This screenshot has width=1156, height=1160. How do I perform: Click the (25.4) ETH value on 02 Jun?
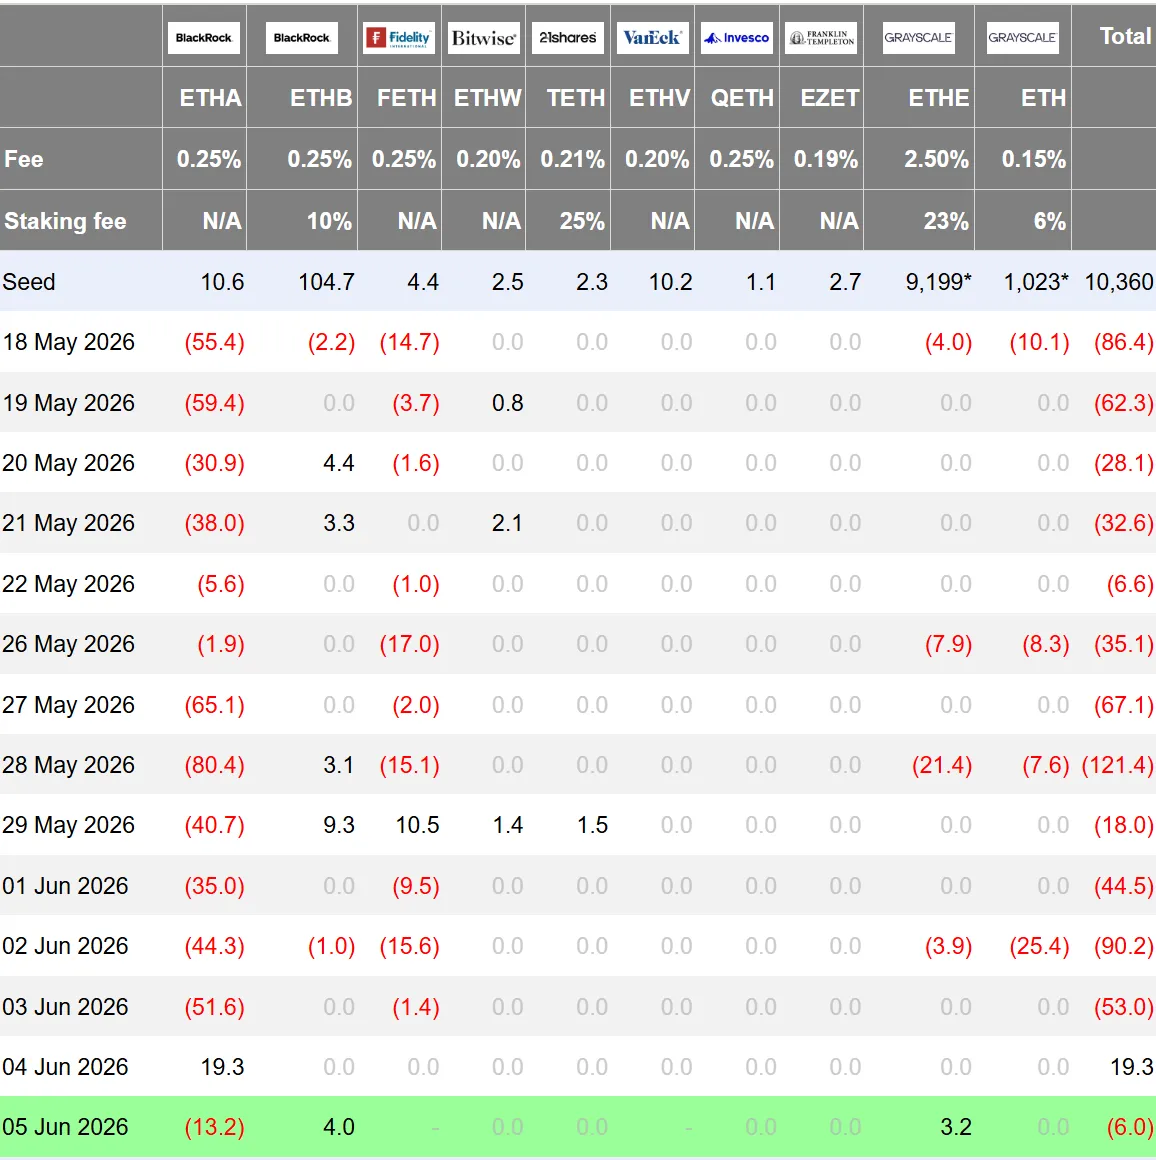pos(1040,945)
